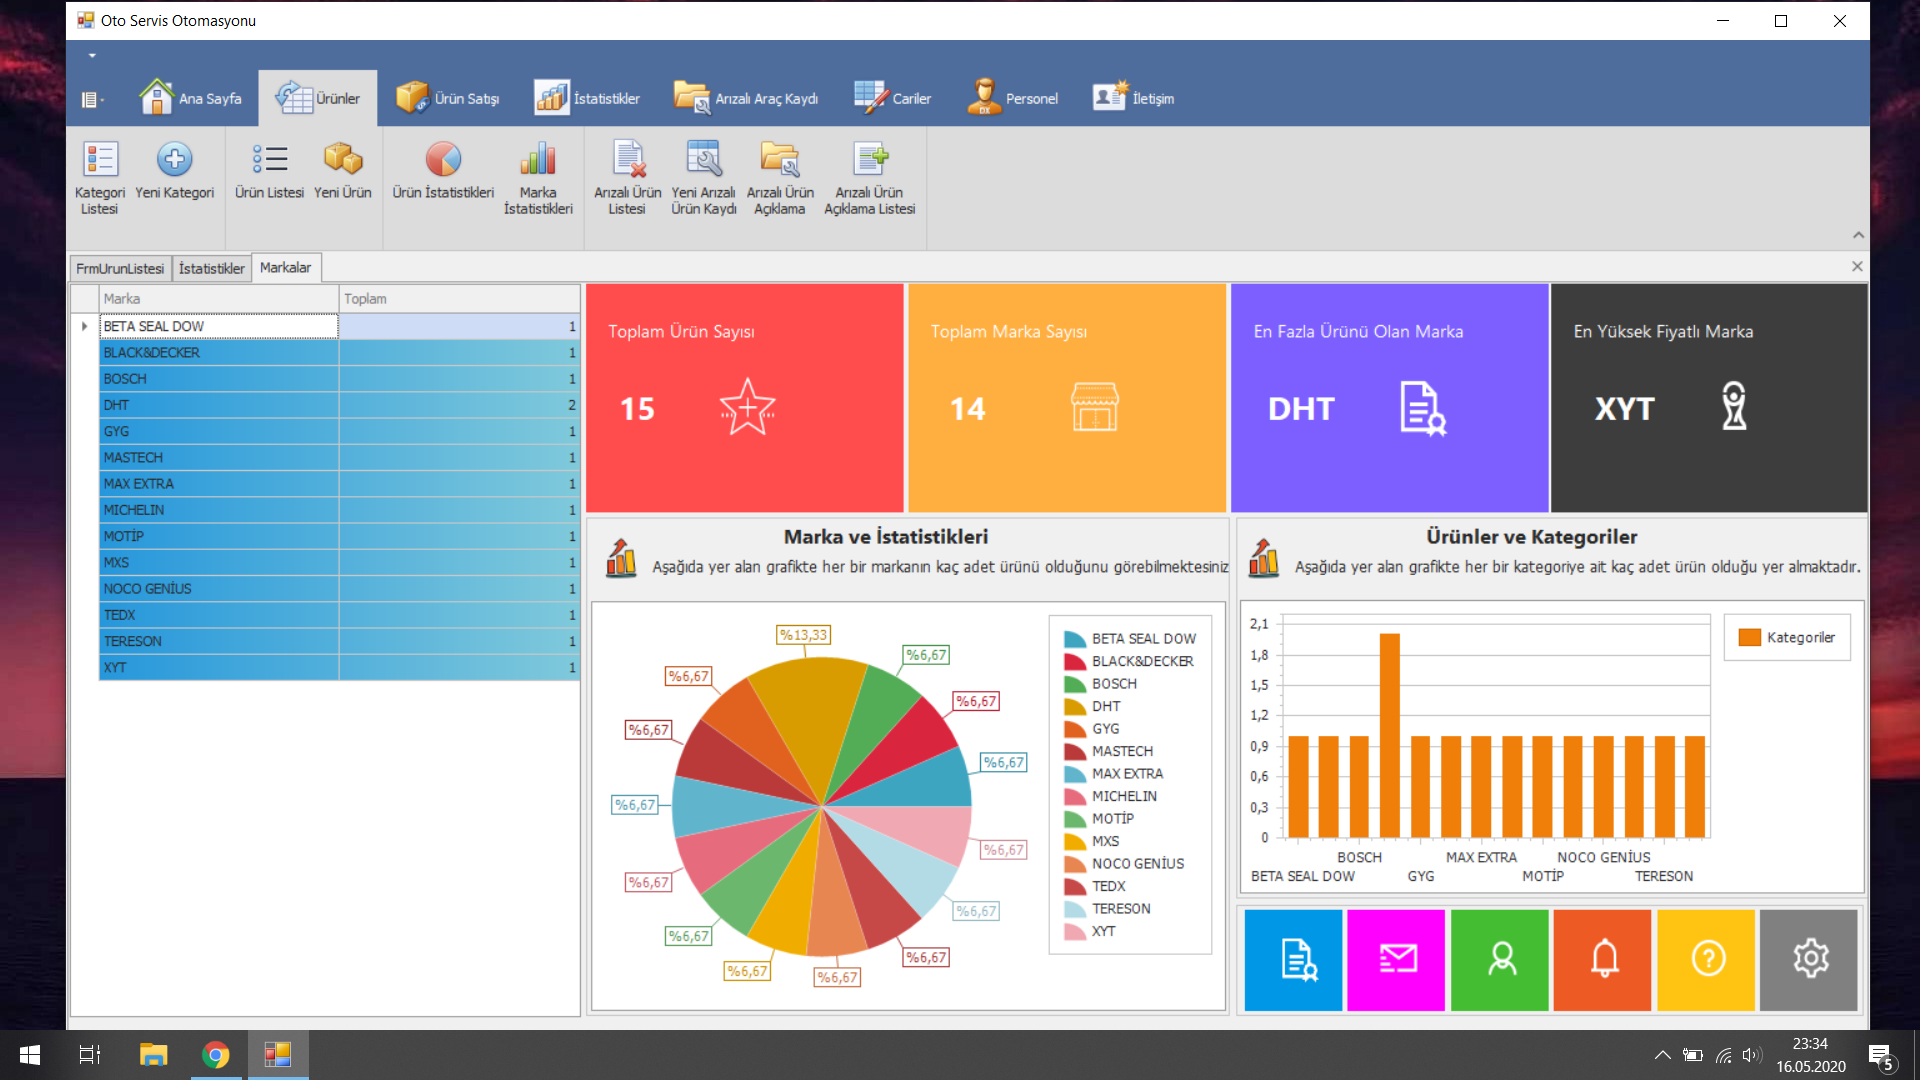Sort by the Marka column header

click(x=218, y=298)
